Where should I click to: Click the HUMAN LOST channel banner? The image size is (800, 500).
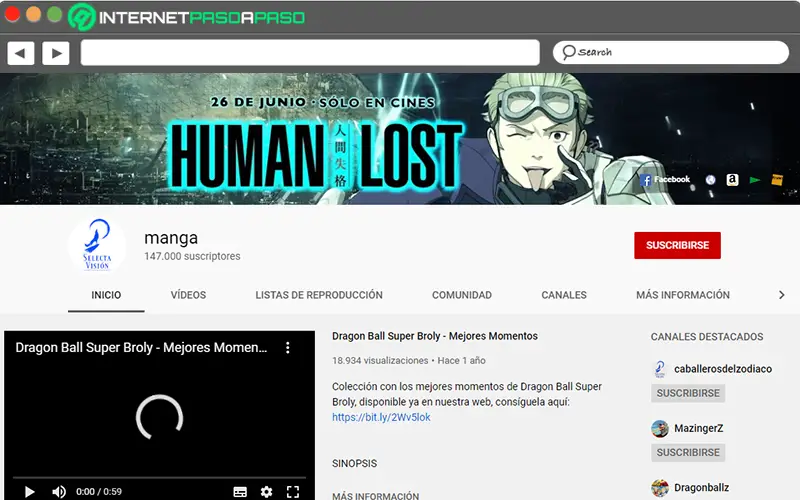pyautogui.click(x=400, y=139)
